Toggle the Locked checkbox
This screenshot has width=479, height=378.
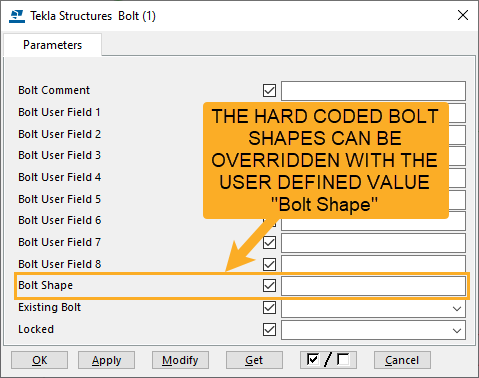click(269, 329)
